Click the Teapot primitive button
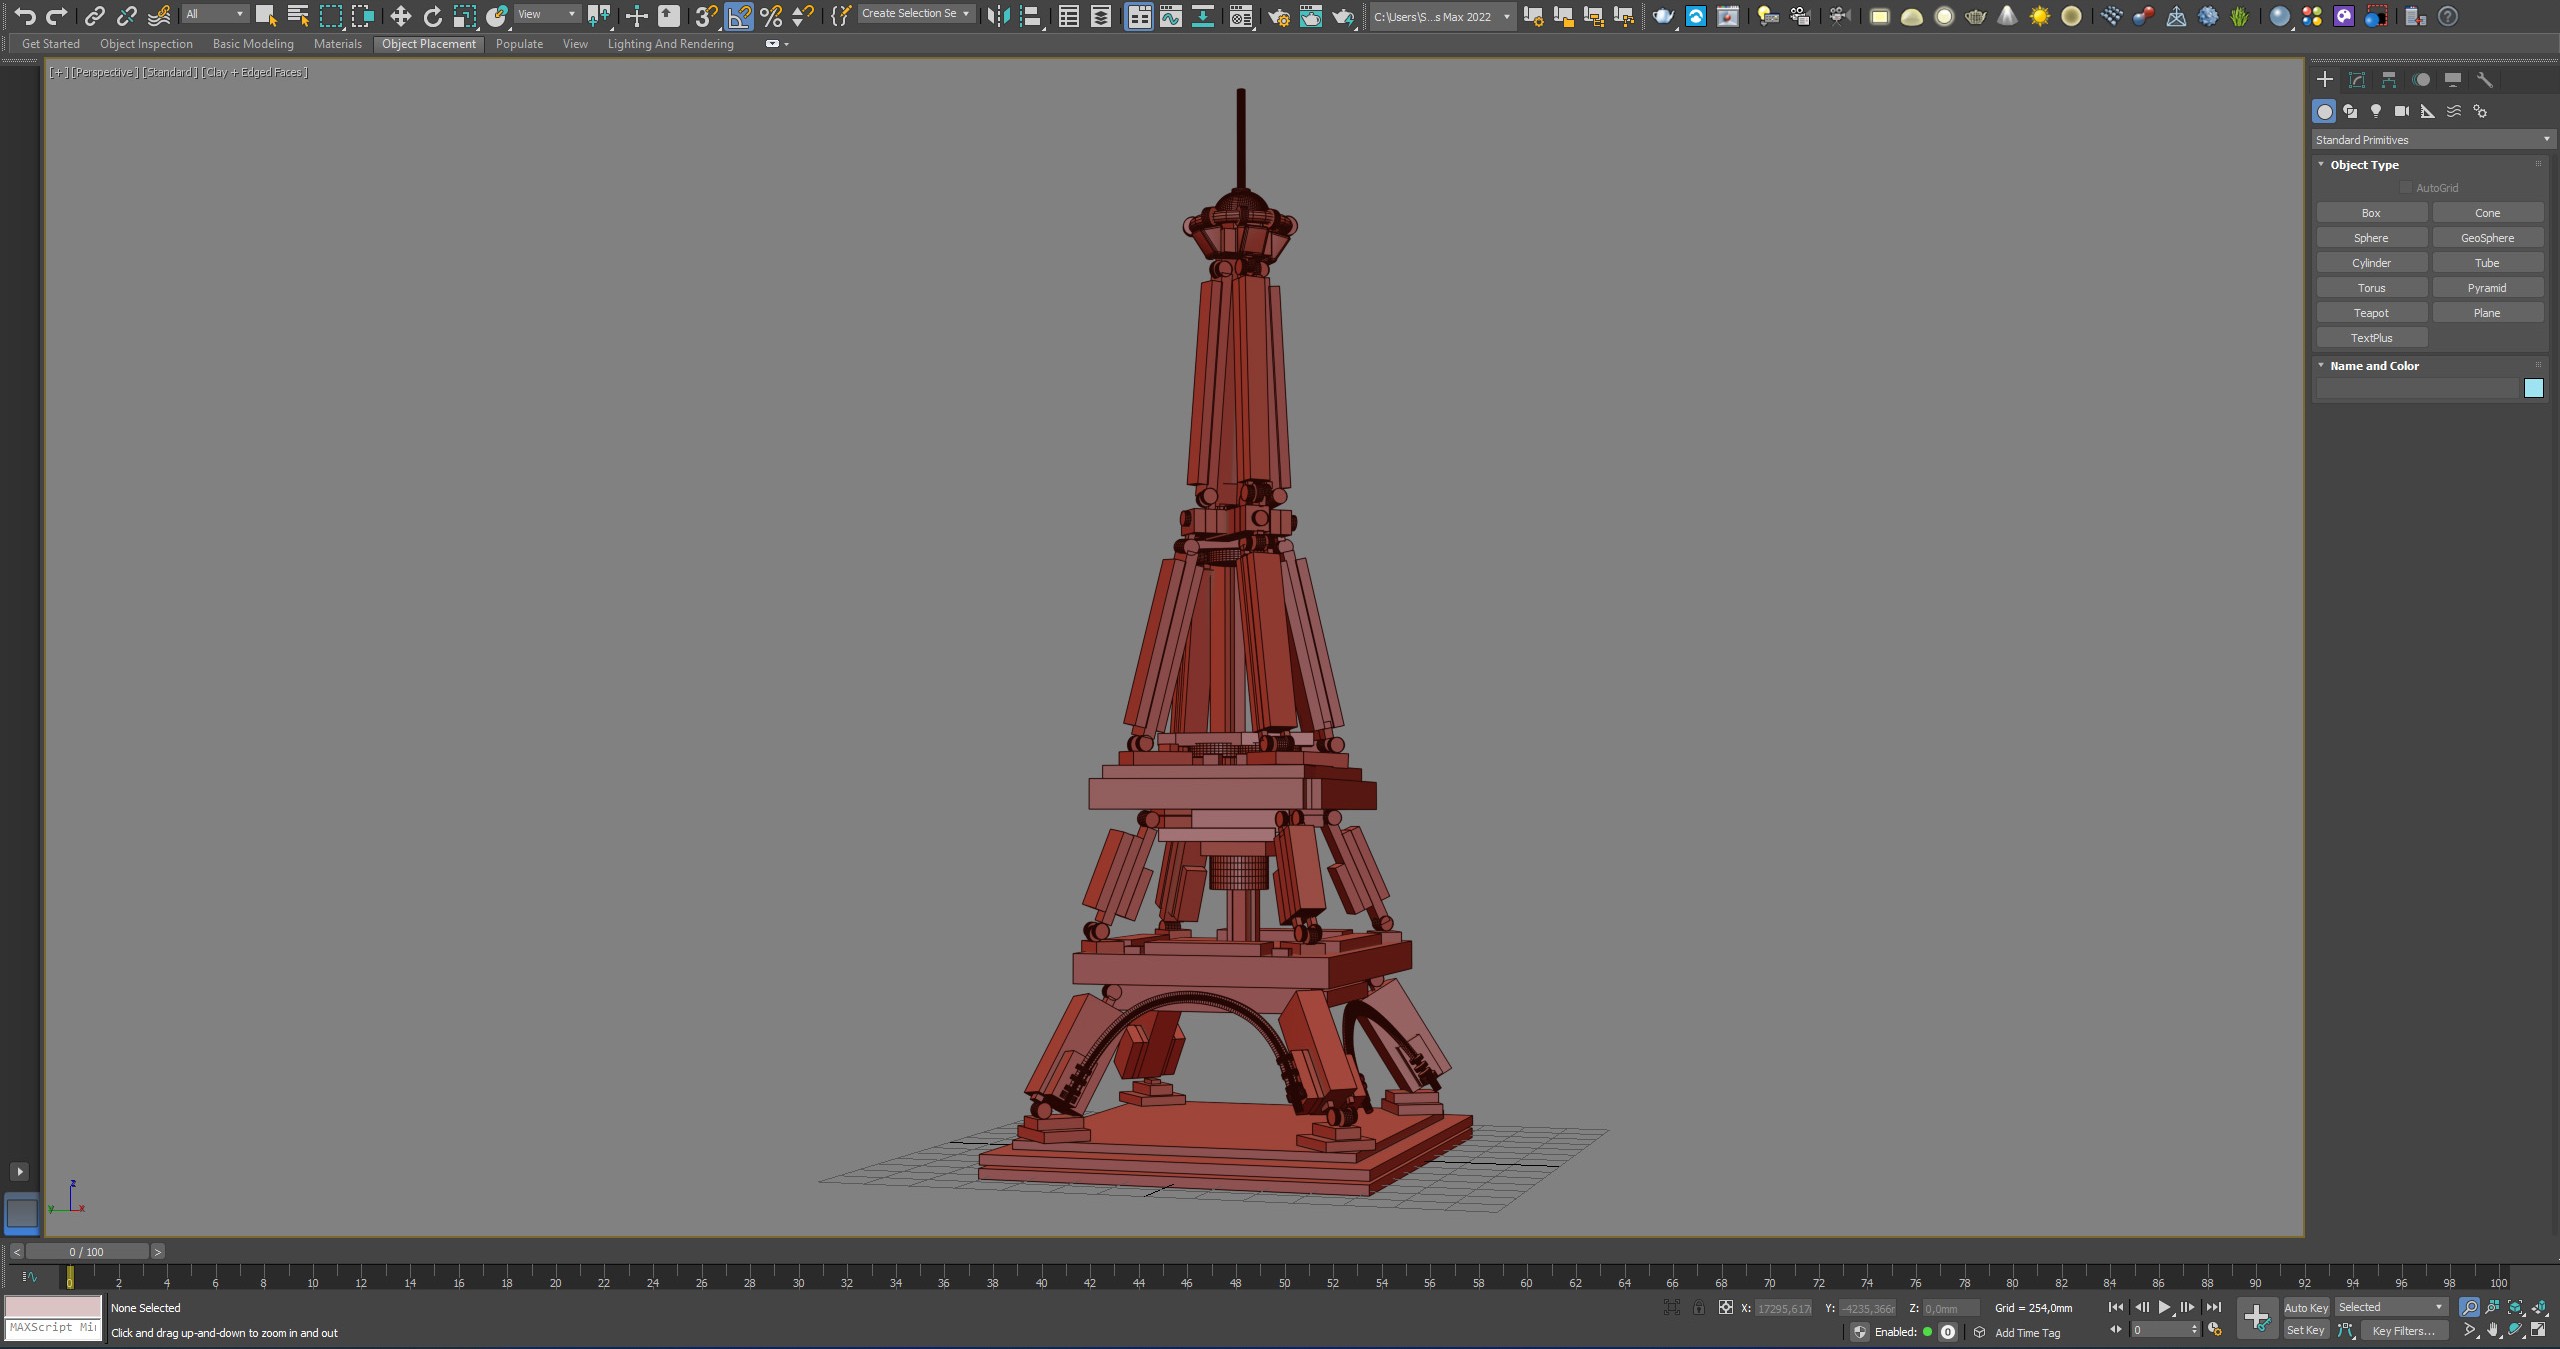 [x=2371, y=313]
